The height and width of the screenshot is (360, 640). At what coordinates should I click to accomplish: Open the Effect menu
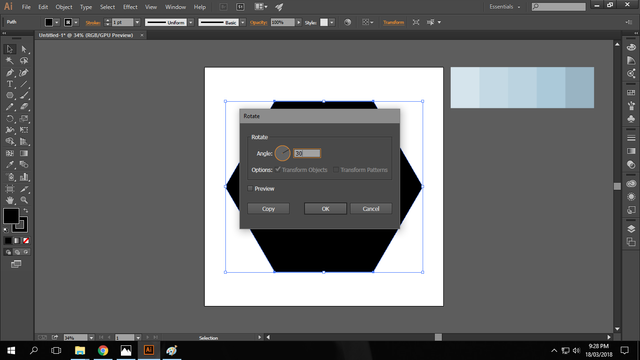[x=130, y=7]
